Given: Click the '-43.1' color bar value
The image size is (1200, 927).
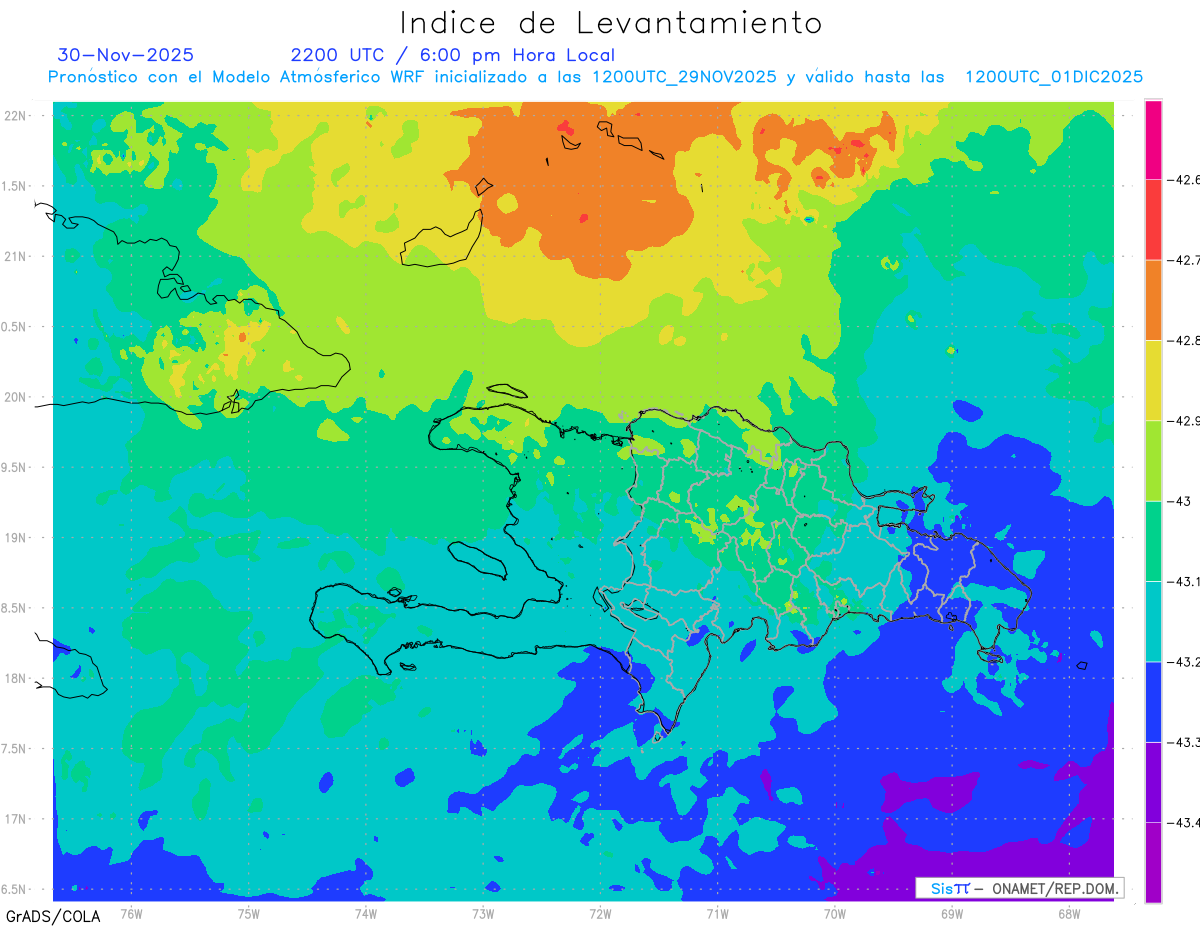Looking at the screenshot, I should [1184, 581].
